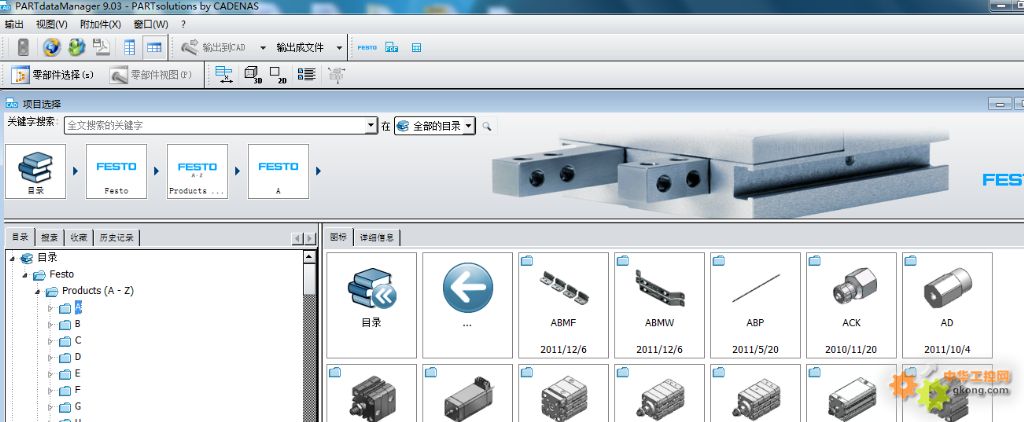Select the G folder in tree
This screenshot has width=1024, height=422.
pos(70,407)
